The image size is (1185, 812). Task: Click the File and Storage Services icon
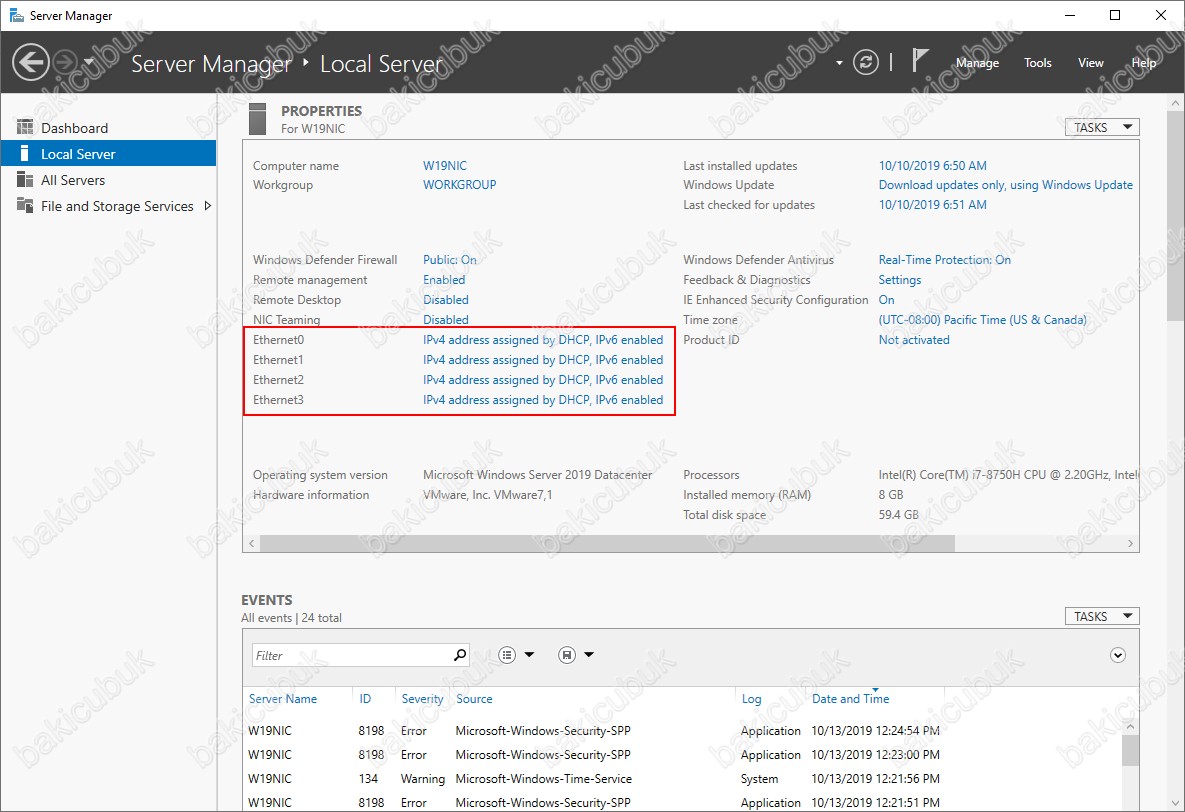(x=25, y=206)
